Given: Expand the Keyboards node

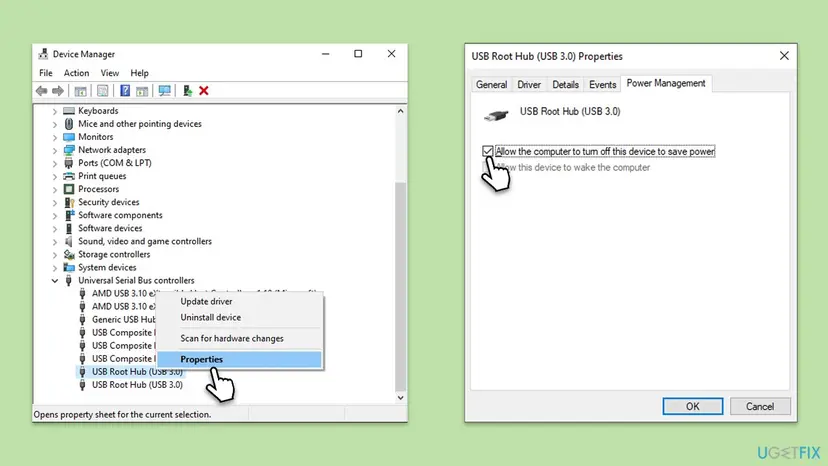Looking at the screenshot, I should click(54, 111).
